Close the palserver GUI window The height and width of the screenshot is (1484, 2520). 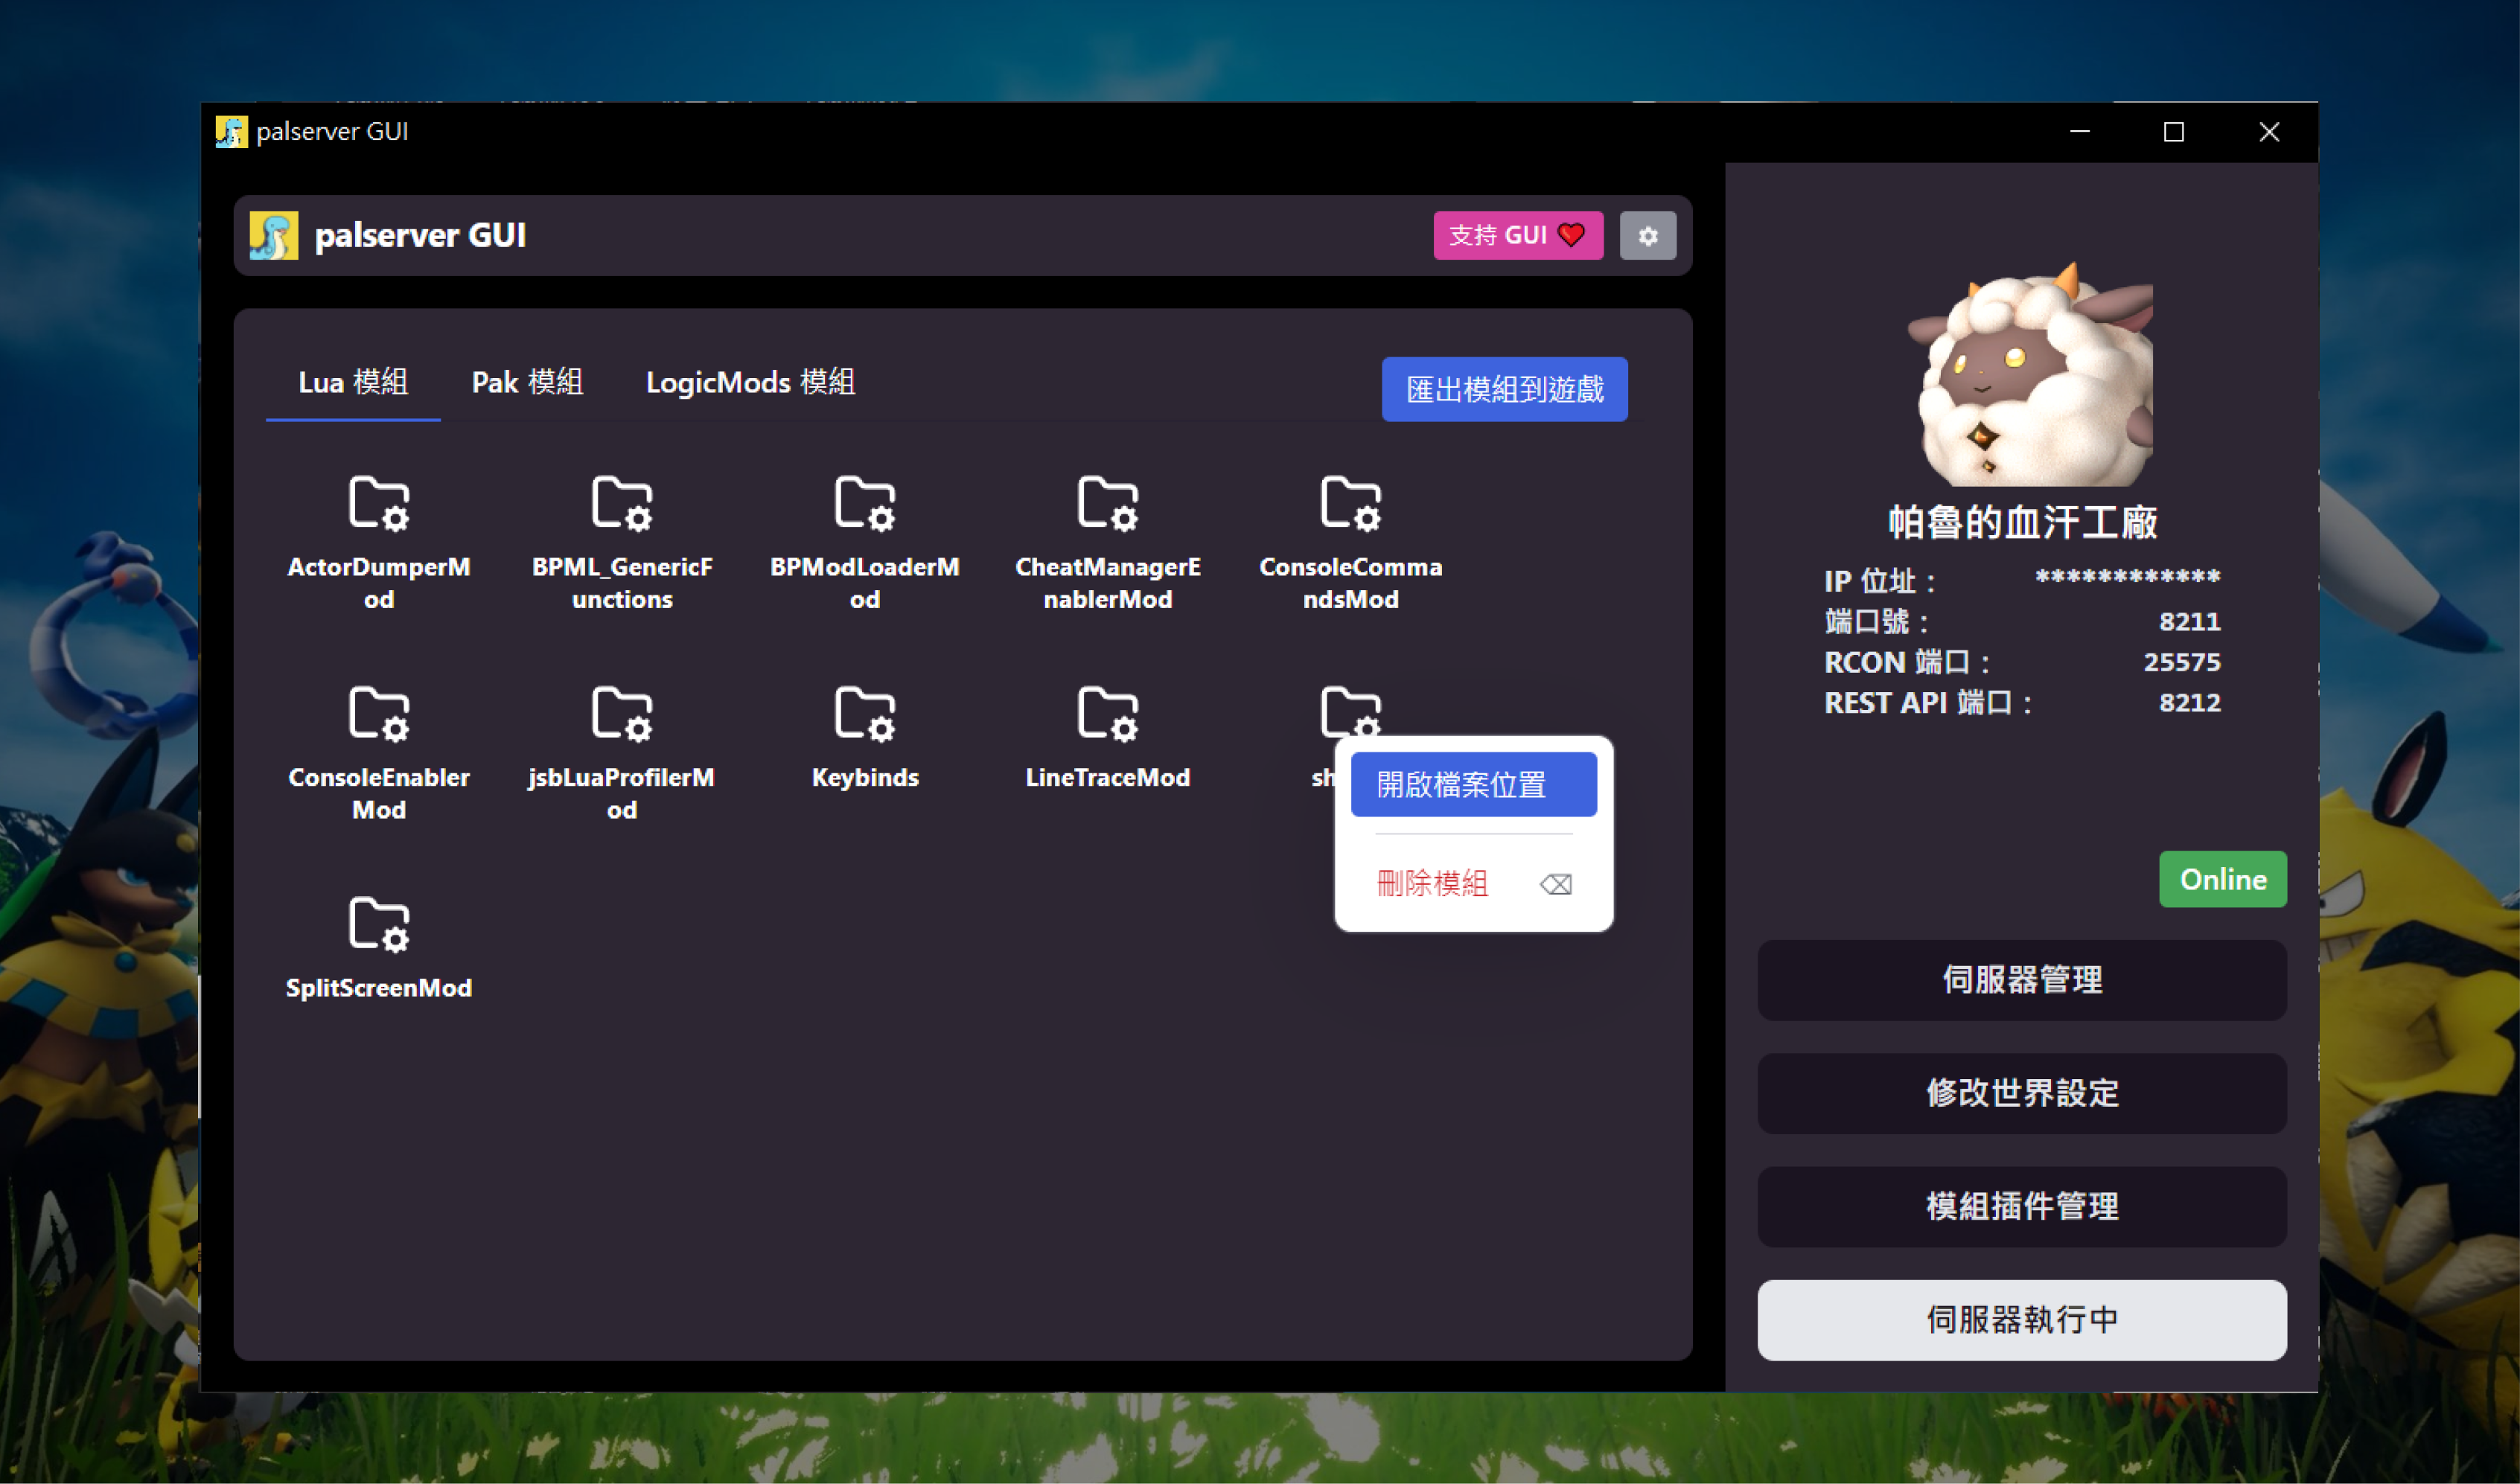click(2270, 132)
